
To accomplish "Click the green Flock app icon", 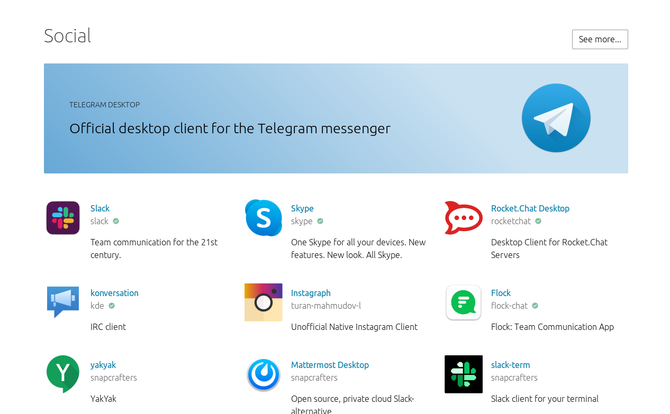I will coord(464,302).
